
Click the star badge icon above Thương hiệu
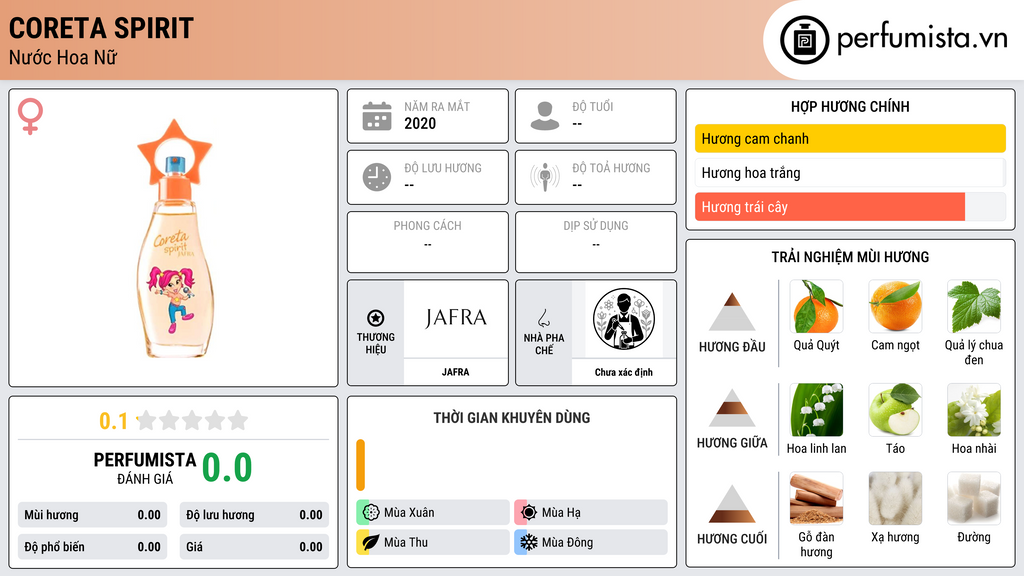click(x=376, y=318)
